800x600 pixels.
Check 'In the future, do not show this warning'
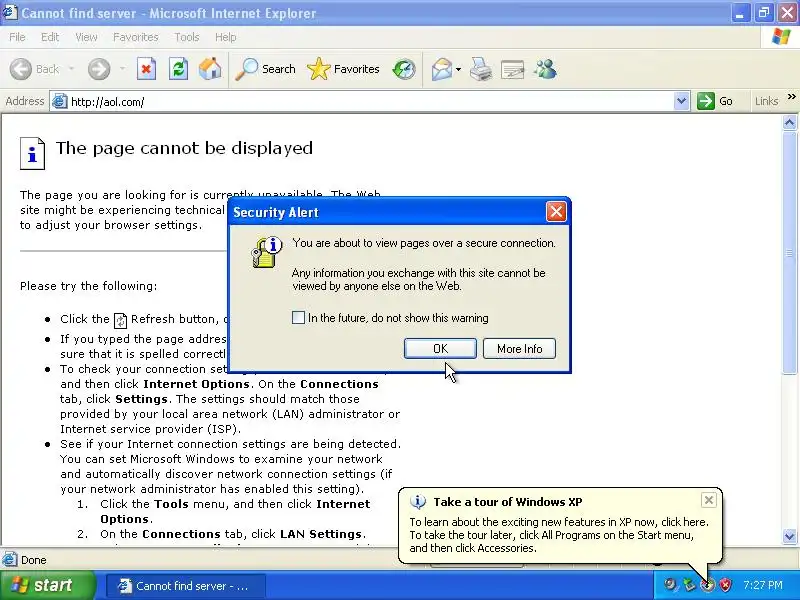pos(298,318)
